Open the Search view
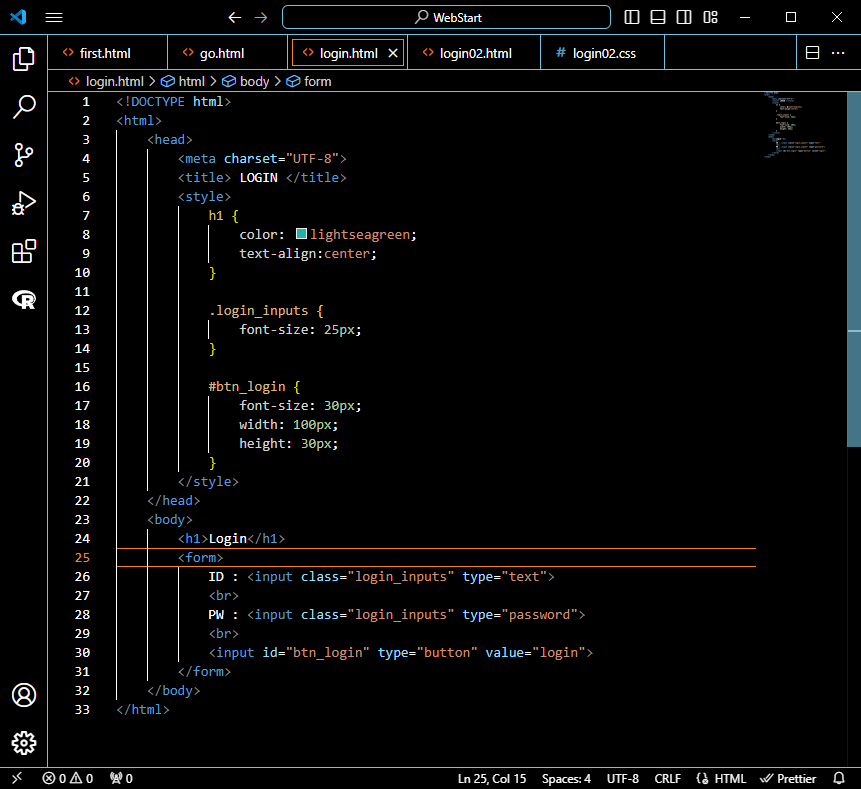This screenshot has height=789, width=861. (24, 107)
